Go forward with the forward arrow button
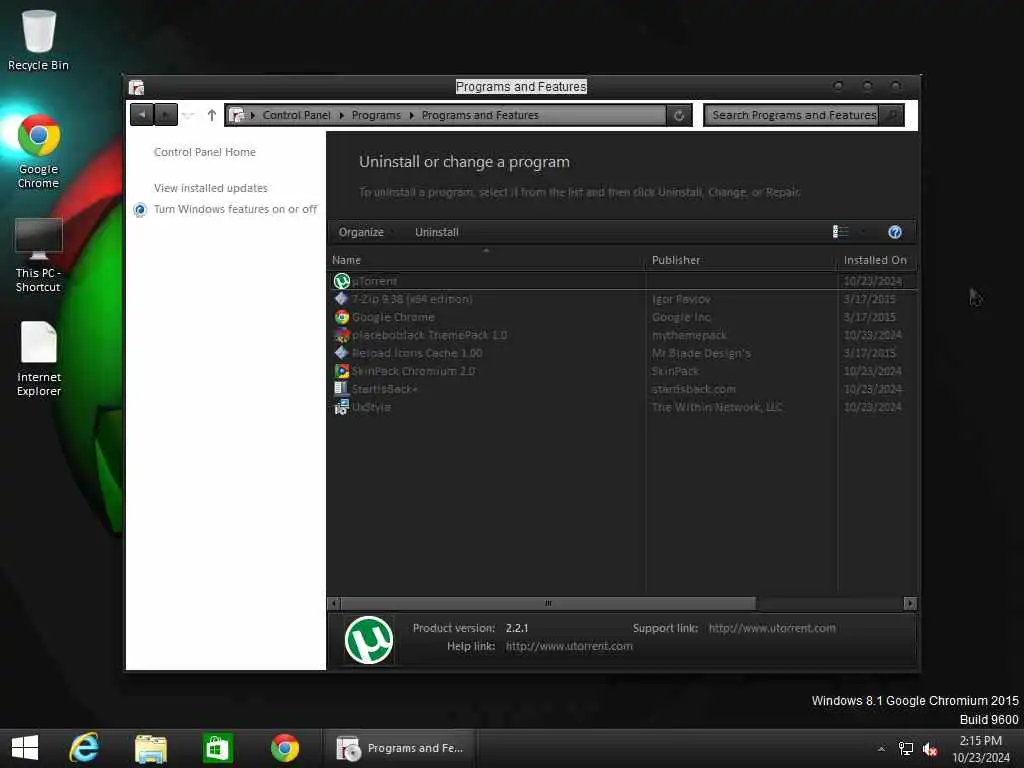This screenshot has height=768, width=1024. (166, 115)
